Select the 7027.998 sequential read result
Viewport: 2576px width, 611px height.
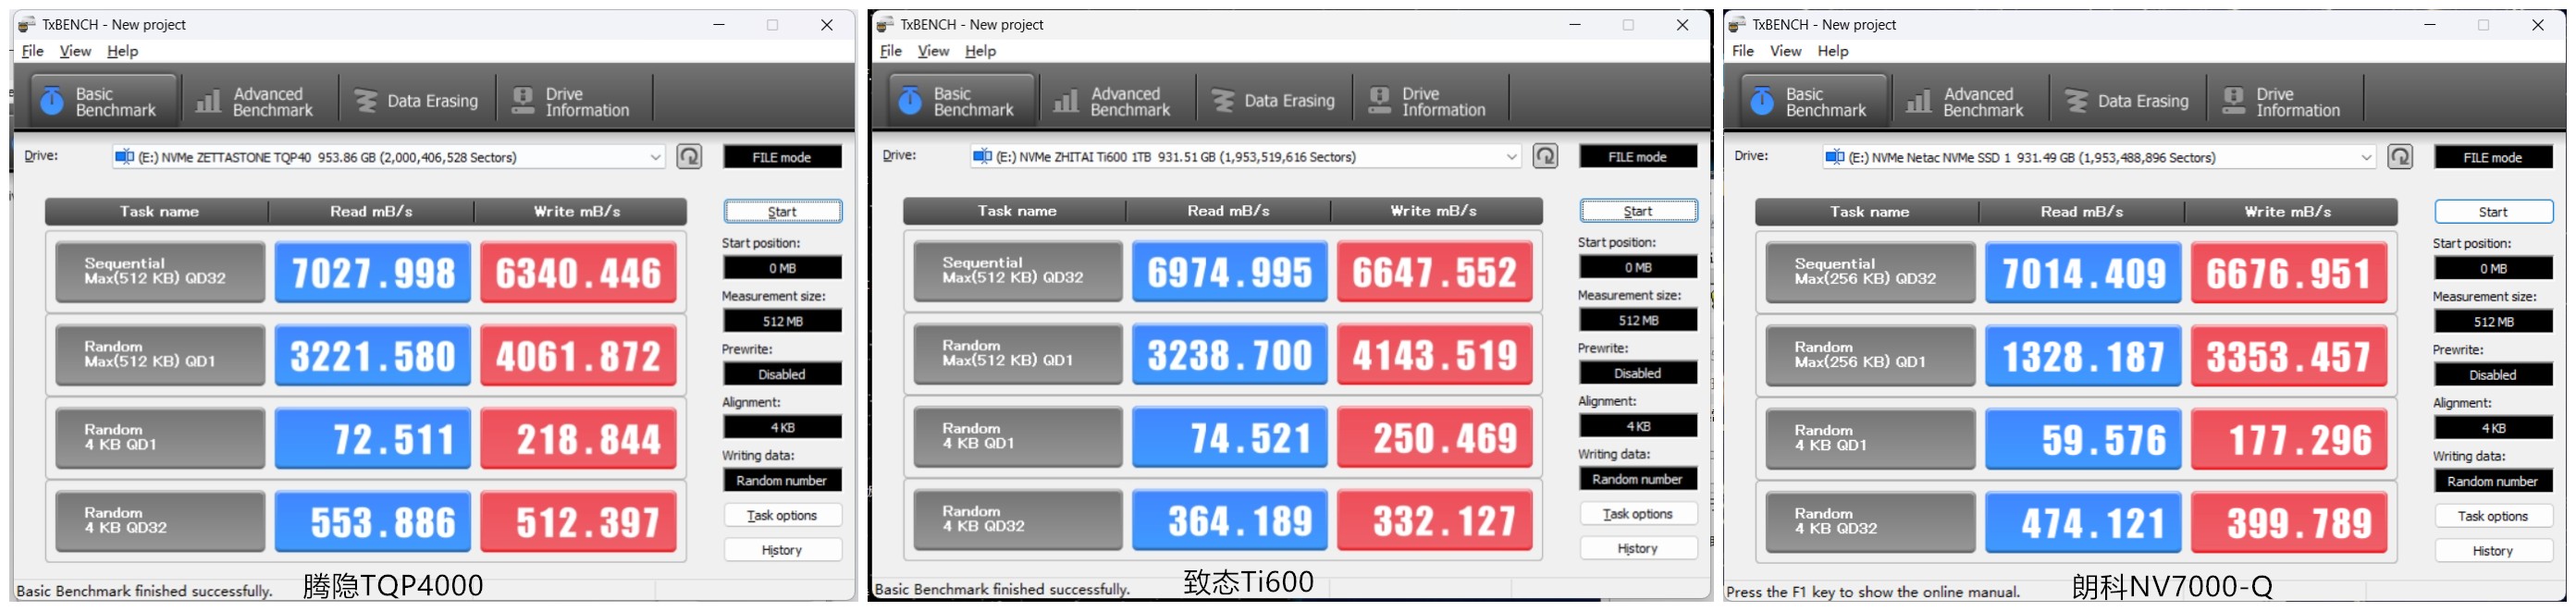(x=373, y=272)
